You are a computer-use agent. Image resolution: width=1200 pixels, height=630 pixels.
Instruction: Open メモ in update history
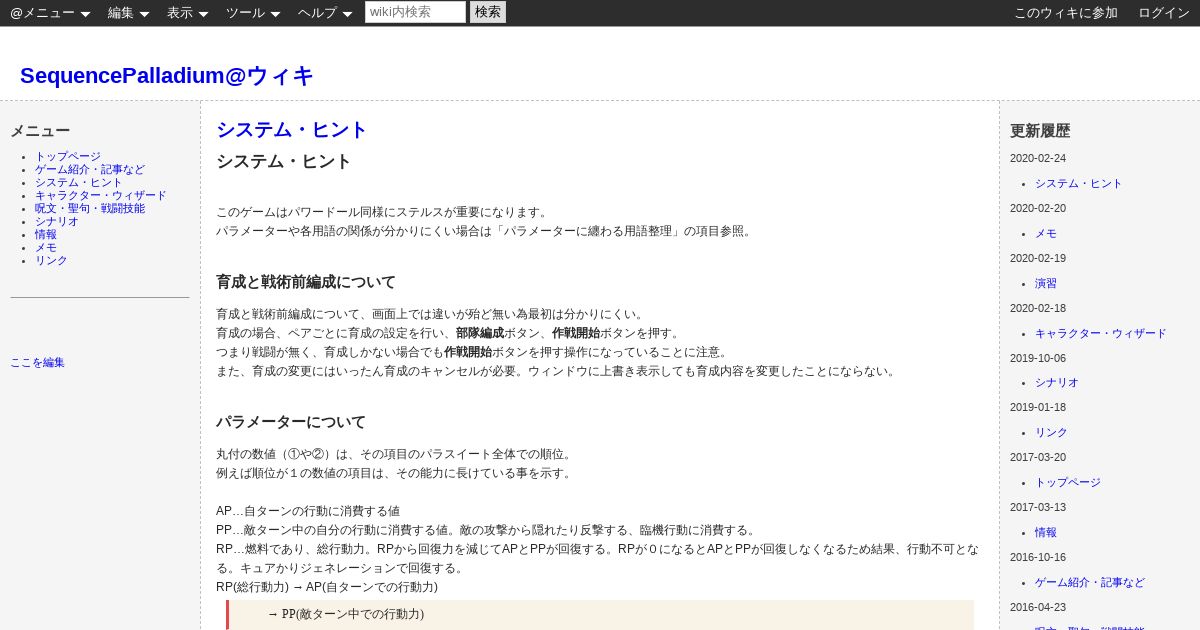click(x=1046, y=234)
